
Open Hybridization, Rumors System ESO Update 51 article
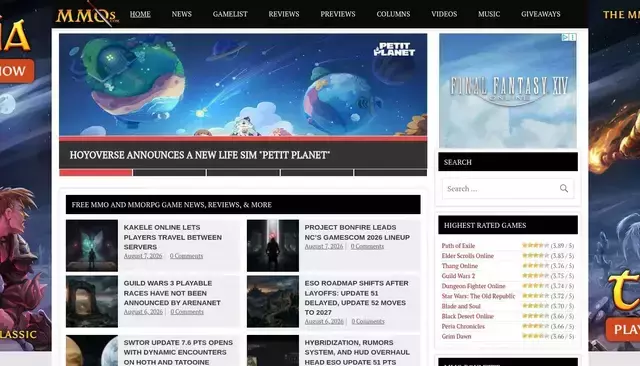[357, 352]
